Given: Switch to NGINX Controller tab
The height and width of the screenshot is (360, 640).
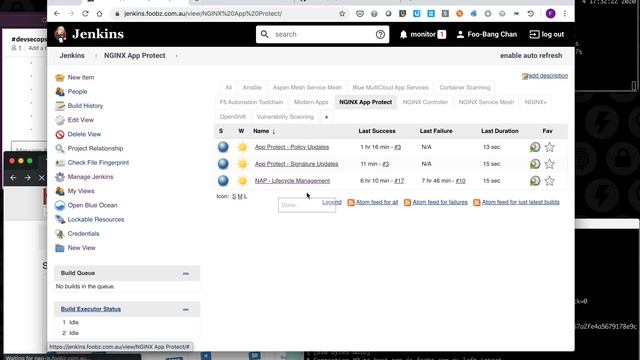Looking at the screenshot, I should [425, 102].
